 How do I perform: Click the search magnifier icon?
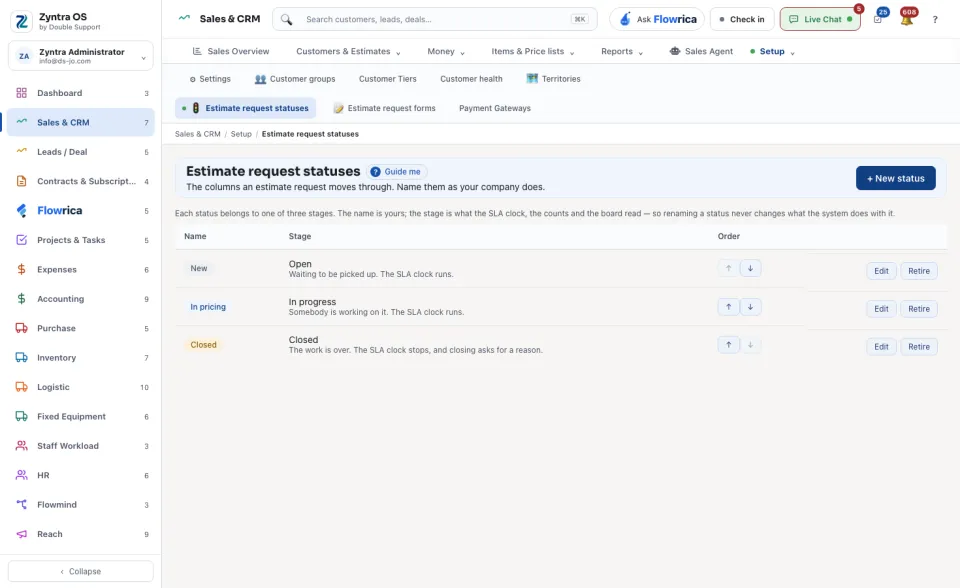click(287, 19)
